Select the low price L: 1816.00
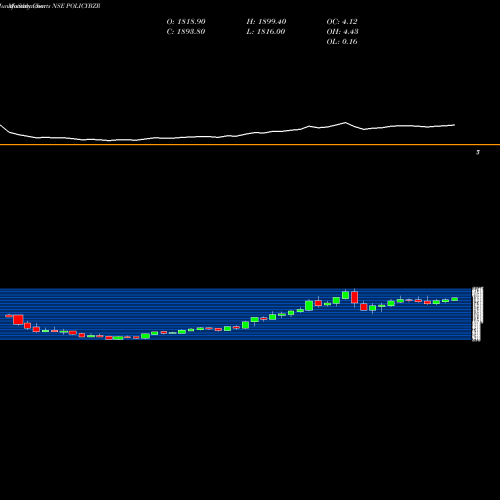 coord(266,32)
